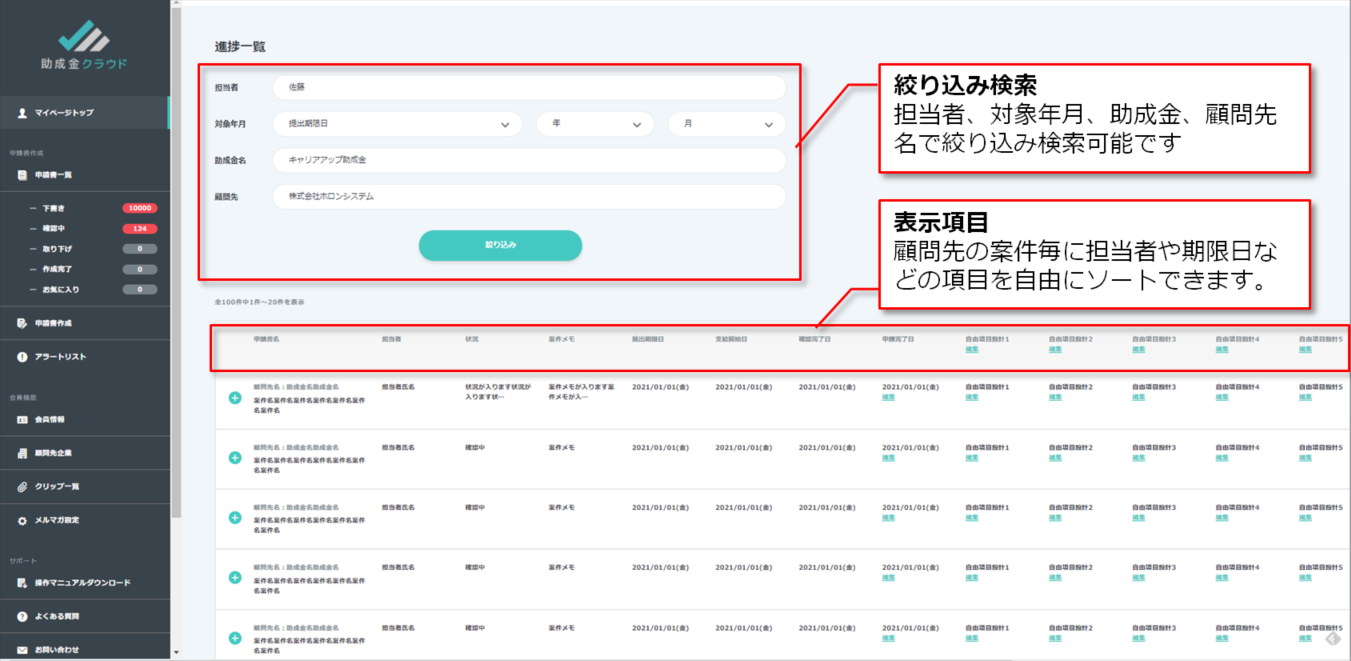Click the 顧問先企業 building icon
This screenshot has width=1351, height=661.
click(22, 453)
